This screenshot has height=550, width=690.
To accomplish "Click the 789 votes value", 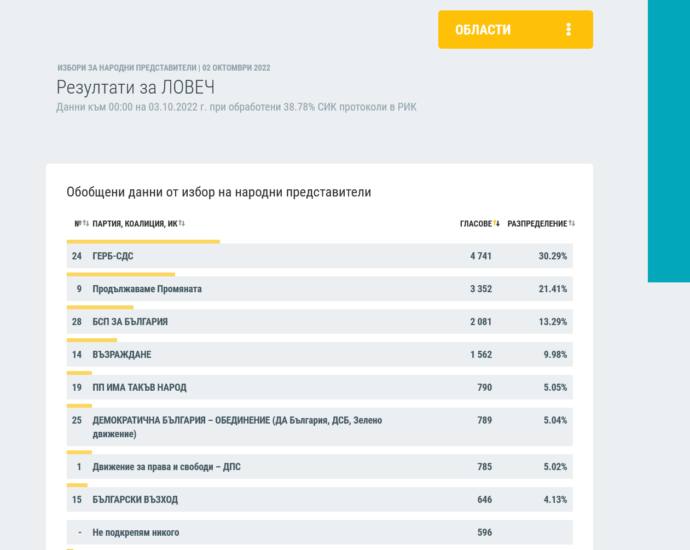I will click(x=484, y=420).
